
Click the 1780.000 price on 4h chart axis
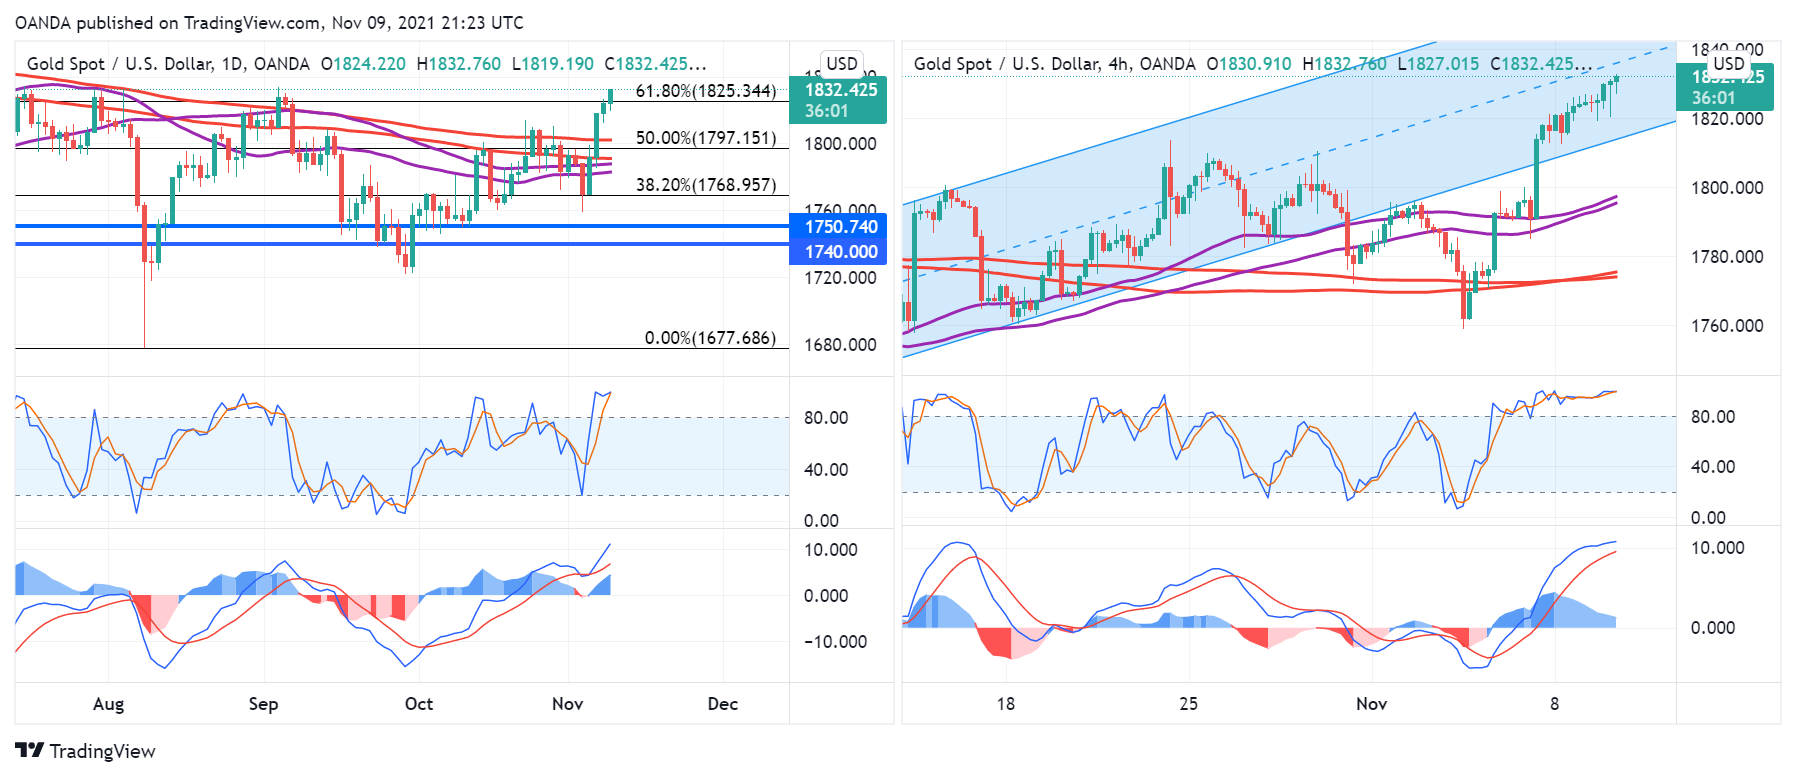point(1727,257)
